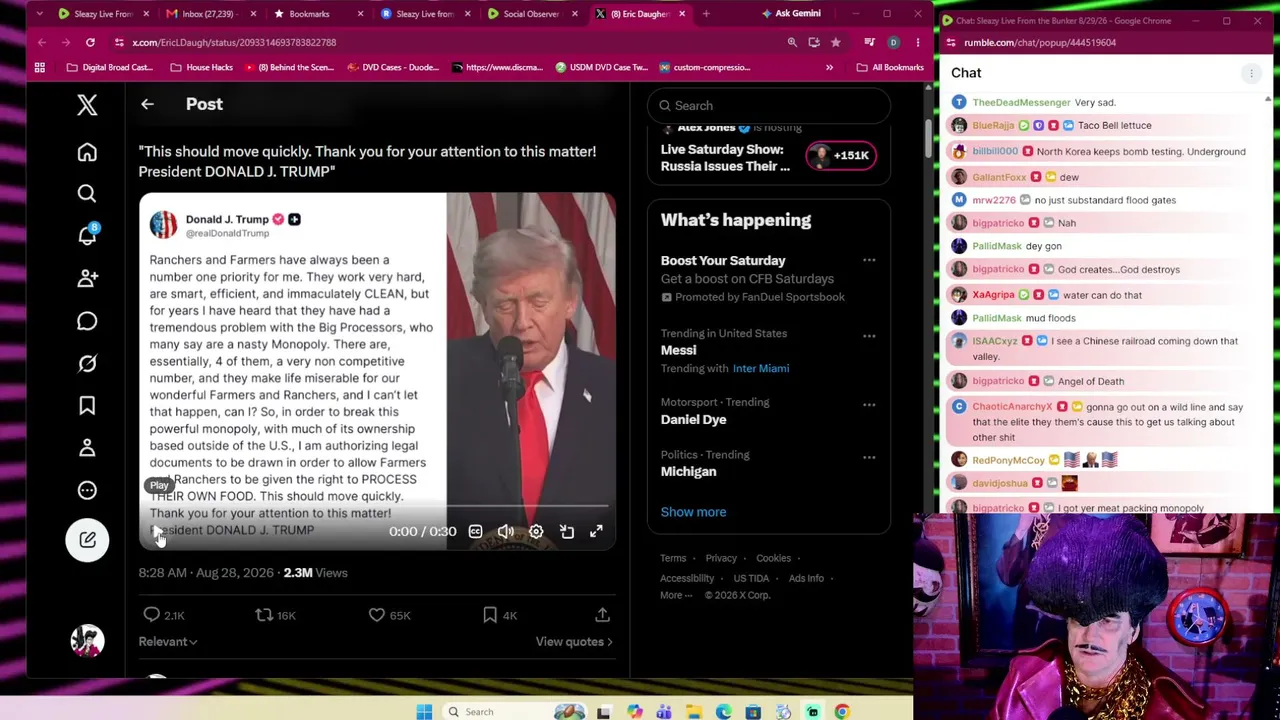The width and height of the screenshot is (1280, 720).
Task: Show hidden bookmarks via double chevron
Action: (x=829, y=68)
